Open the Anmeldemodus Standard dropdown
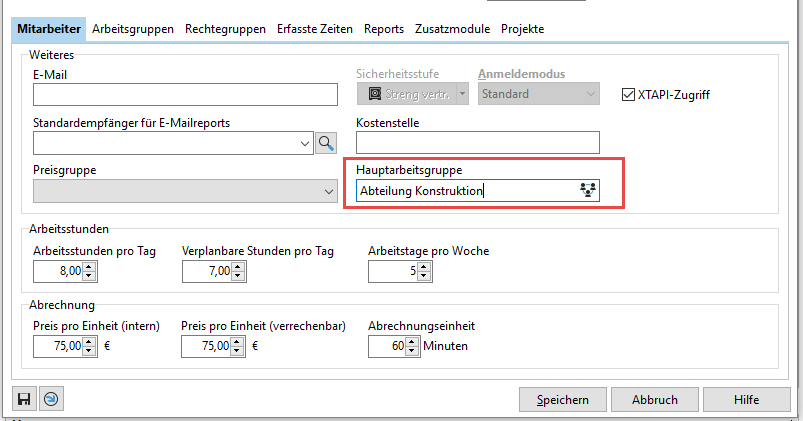 (590, 95)
